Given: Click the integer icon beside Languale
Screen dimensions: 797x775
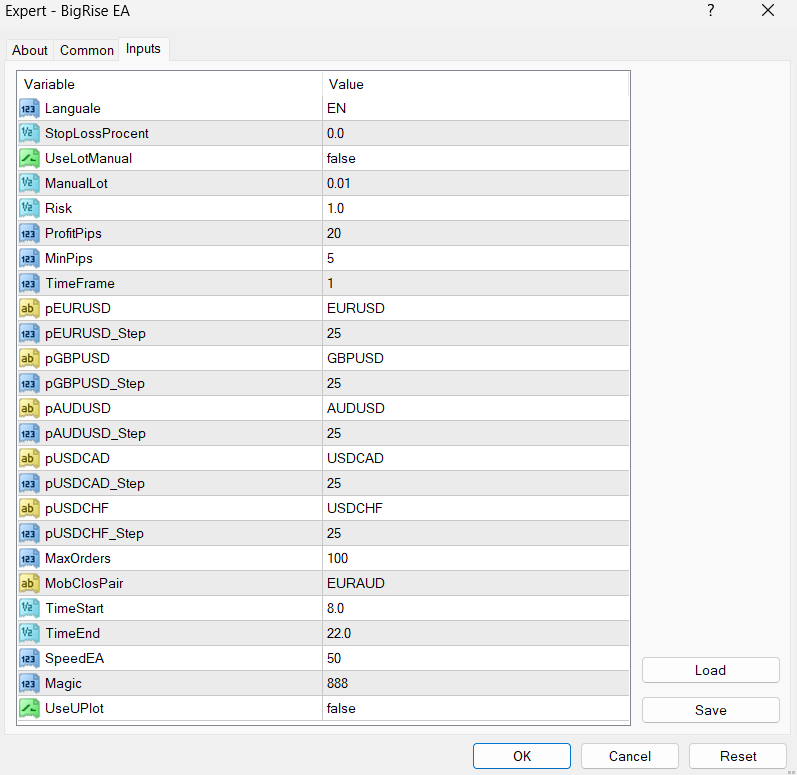Looking at the screenshot, I should coord(29,108).
